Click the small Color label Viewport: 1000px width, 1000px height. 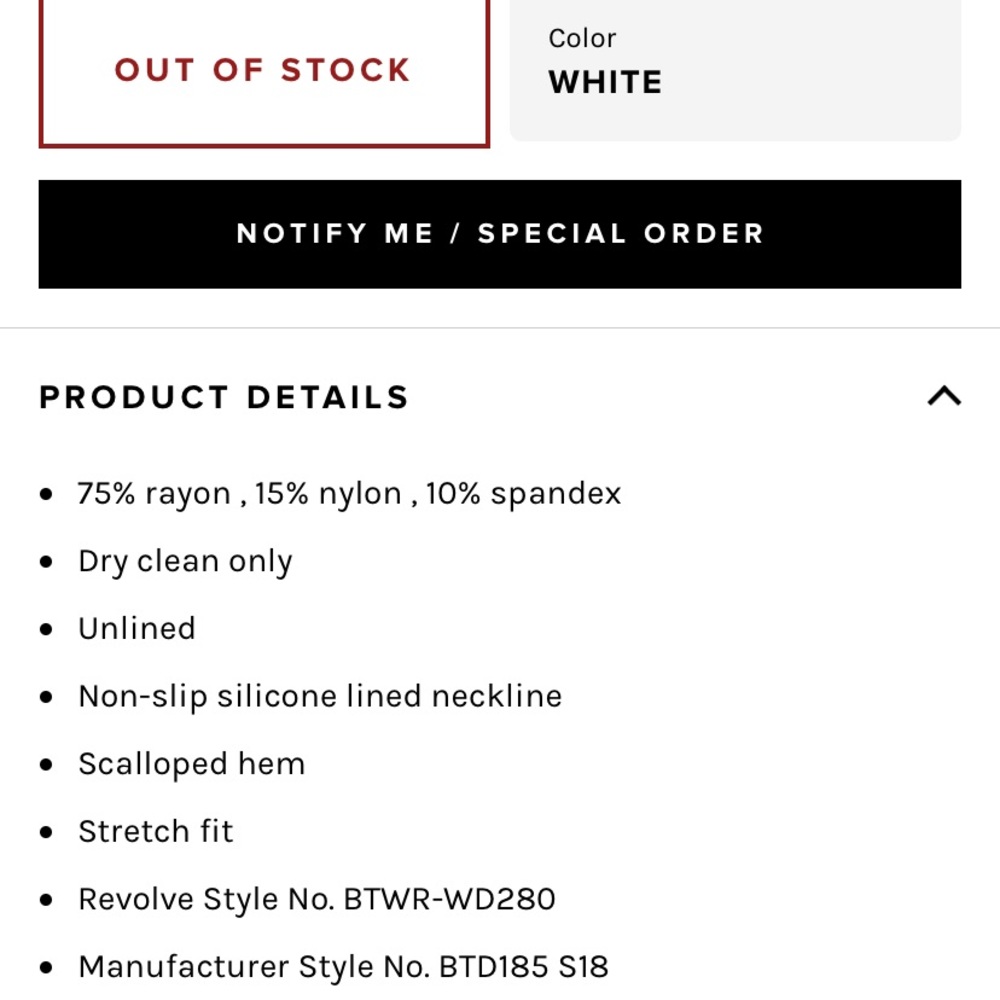(582, 39)
